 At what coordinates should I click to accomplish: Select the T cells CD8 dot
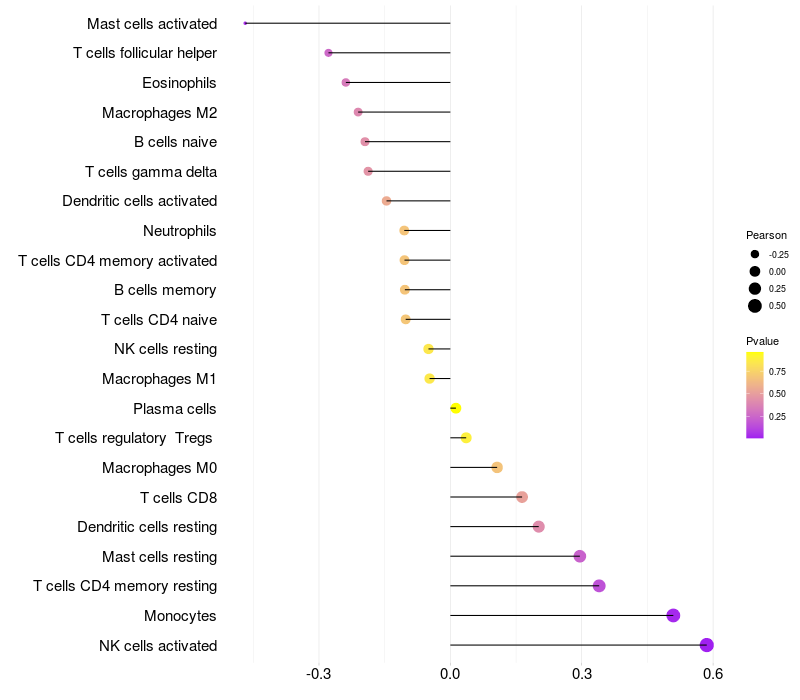[x=521, y=497]
